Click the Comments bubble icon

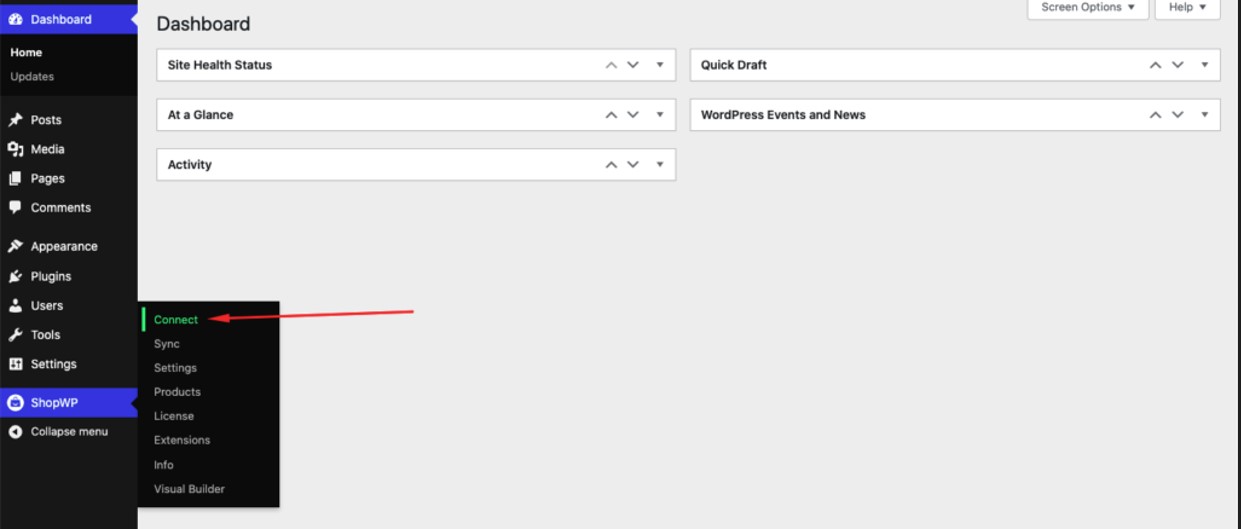[x=15, y=208]
